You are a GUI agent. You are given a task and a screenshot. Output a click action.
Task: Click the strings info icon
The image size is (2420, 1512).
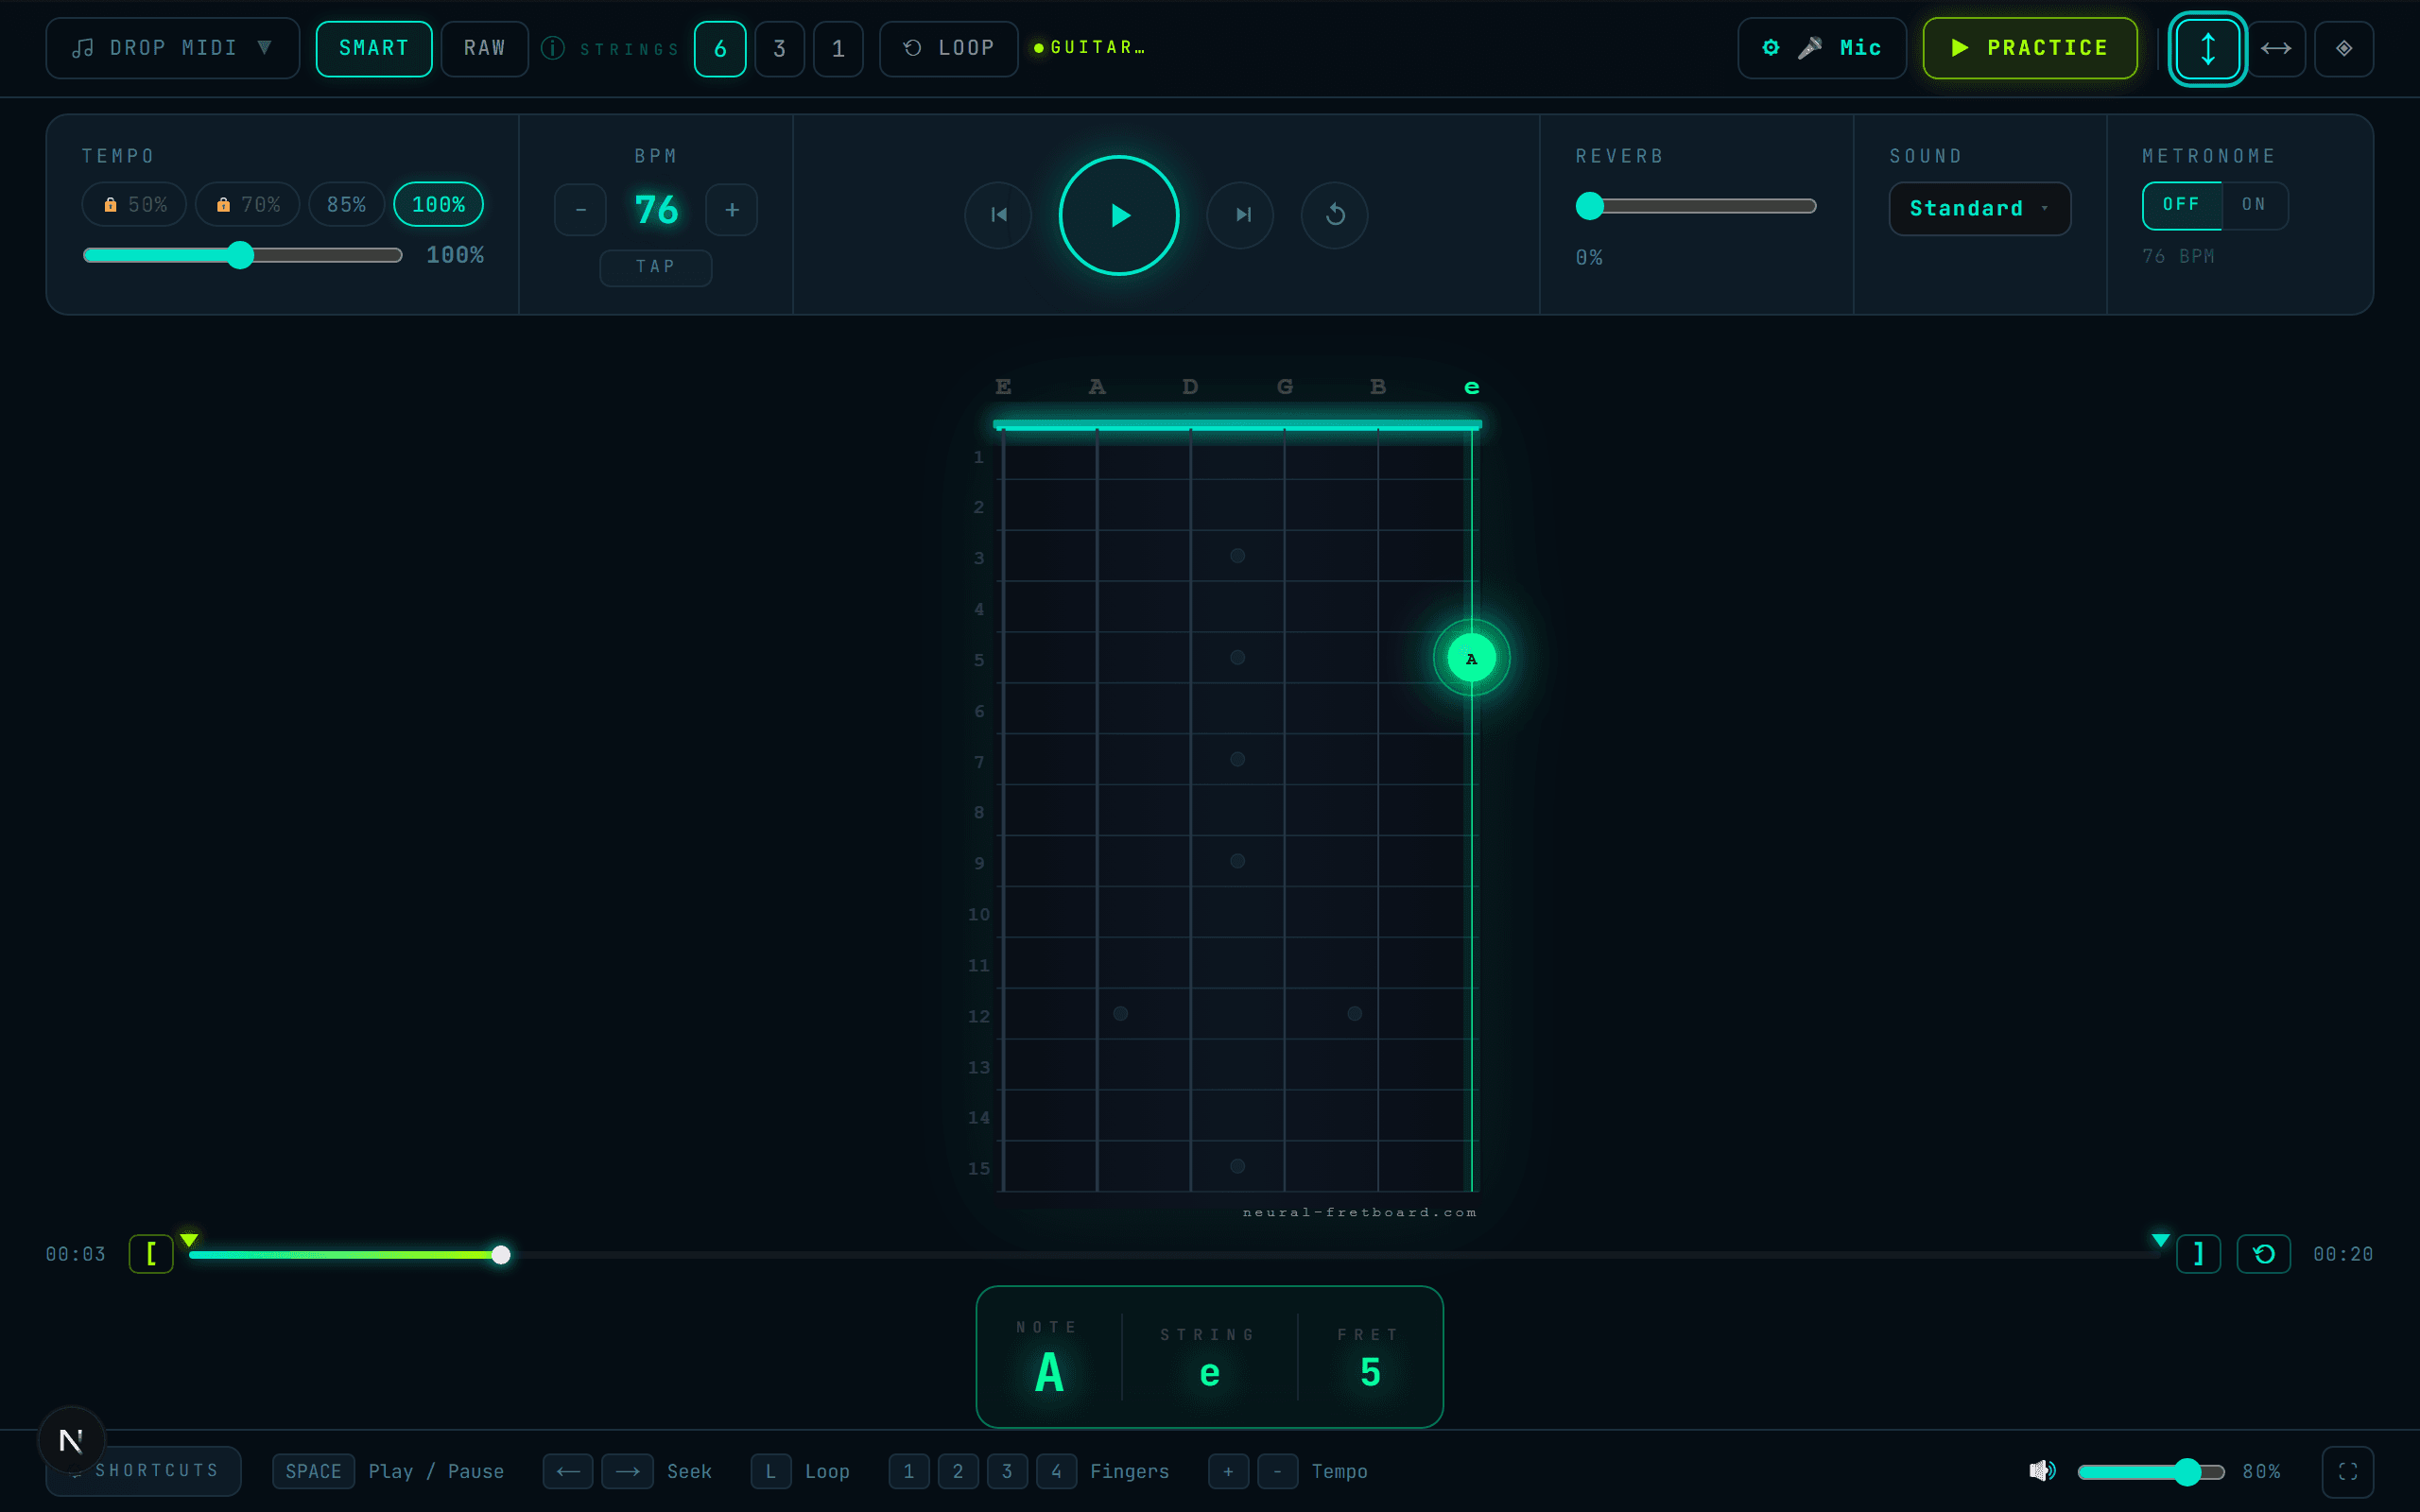click(553, 48)
